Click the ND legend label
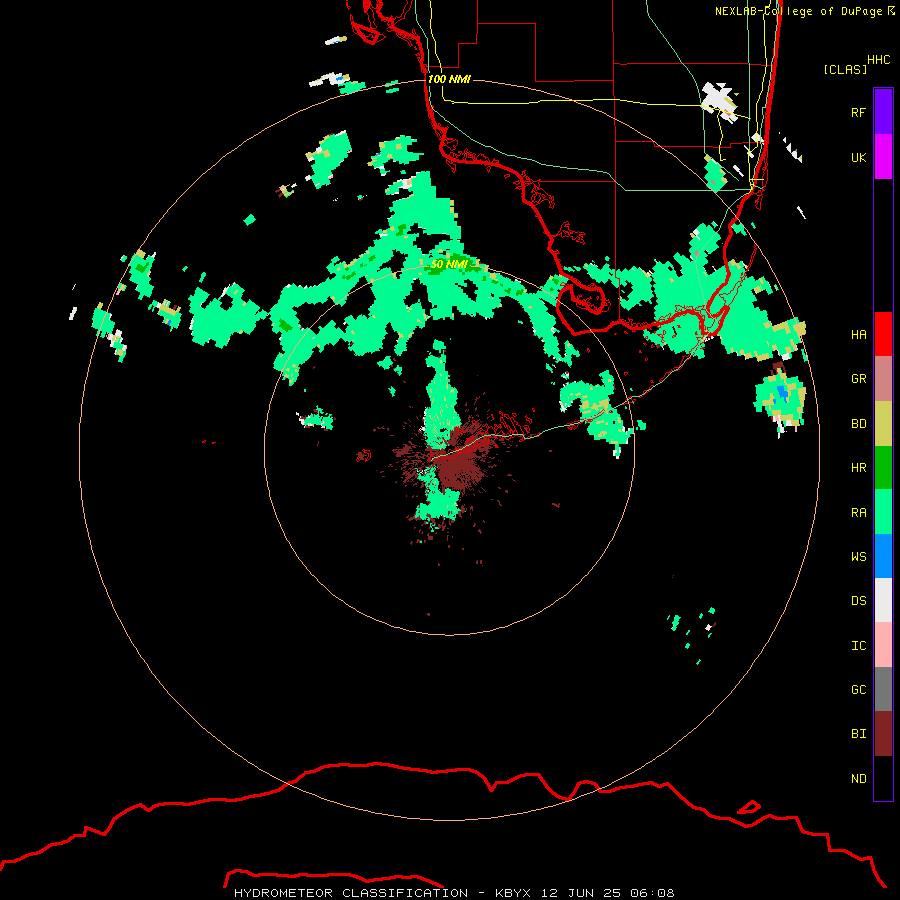900x900 pixels. 858,778
